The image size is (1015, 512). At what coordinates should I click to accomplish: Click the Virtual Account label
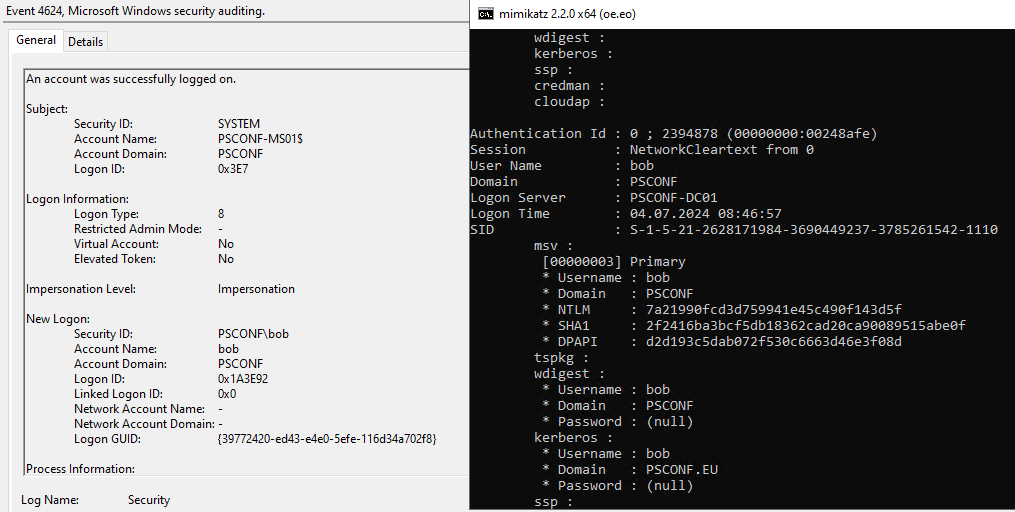116,243
